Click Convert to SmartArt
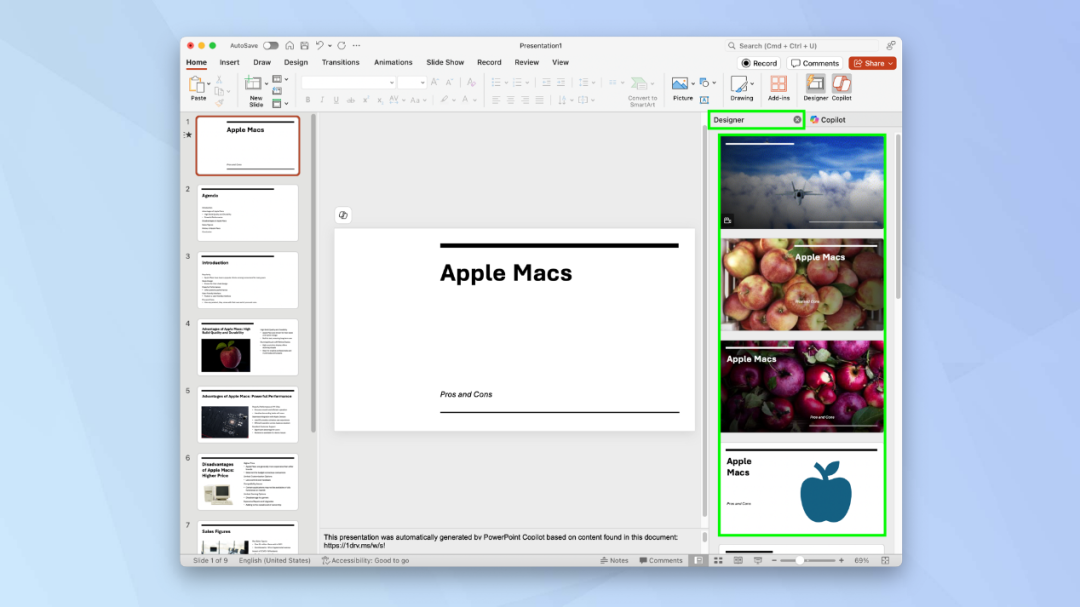This screenshot has width=1080, height=607. point(642,90)
